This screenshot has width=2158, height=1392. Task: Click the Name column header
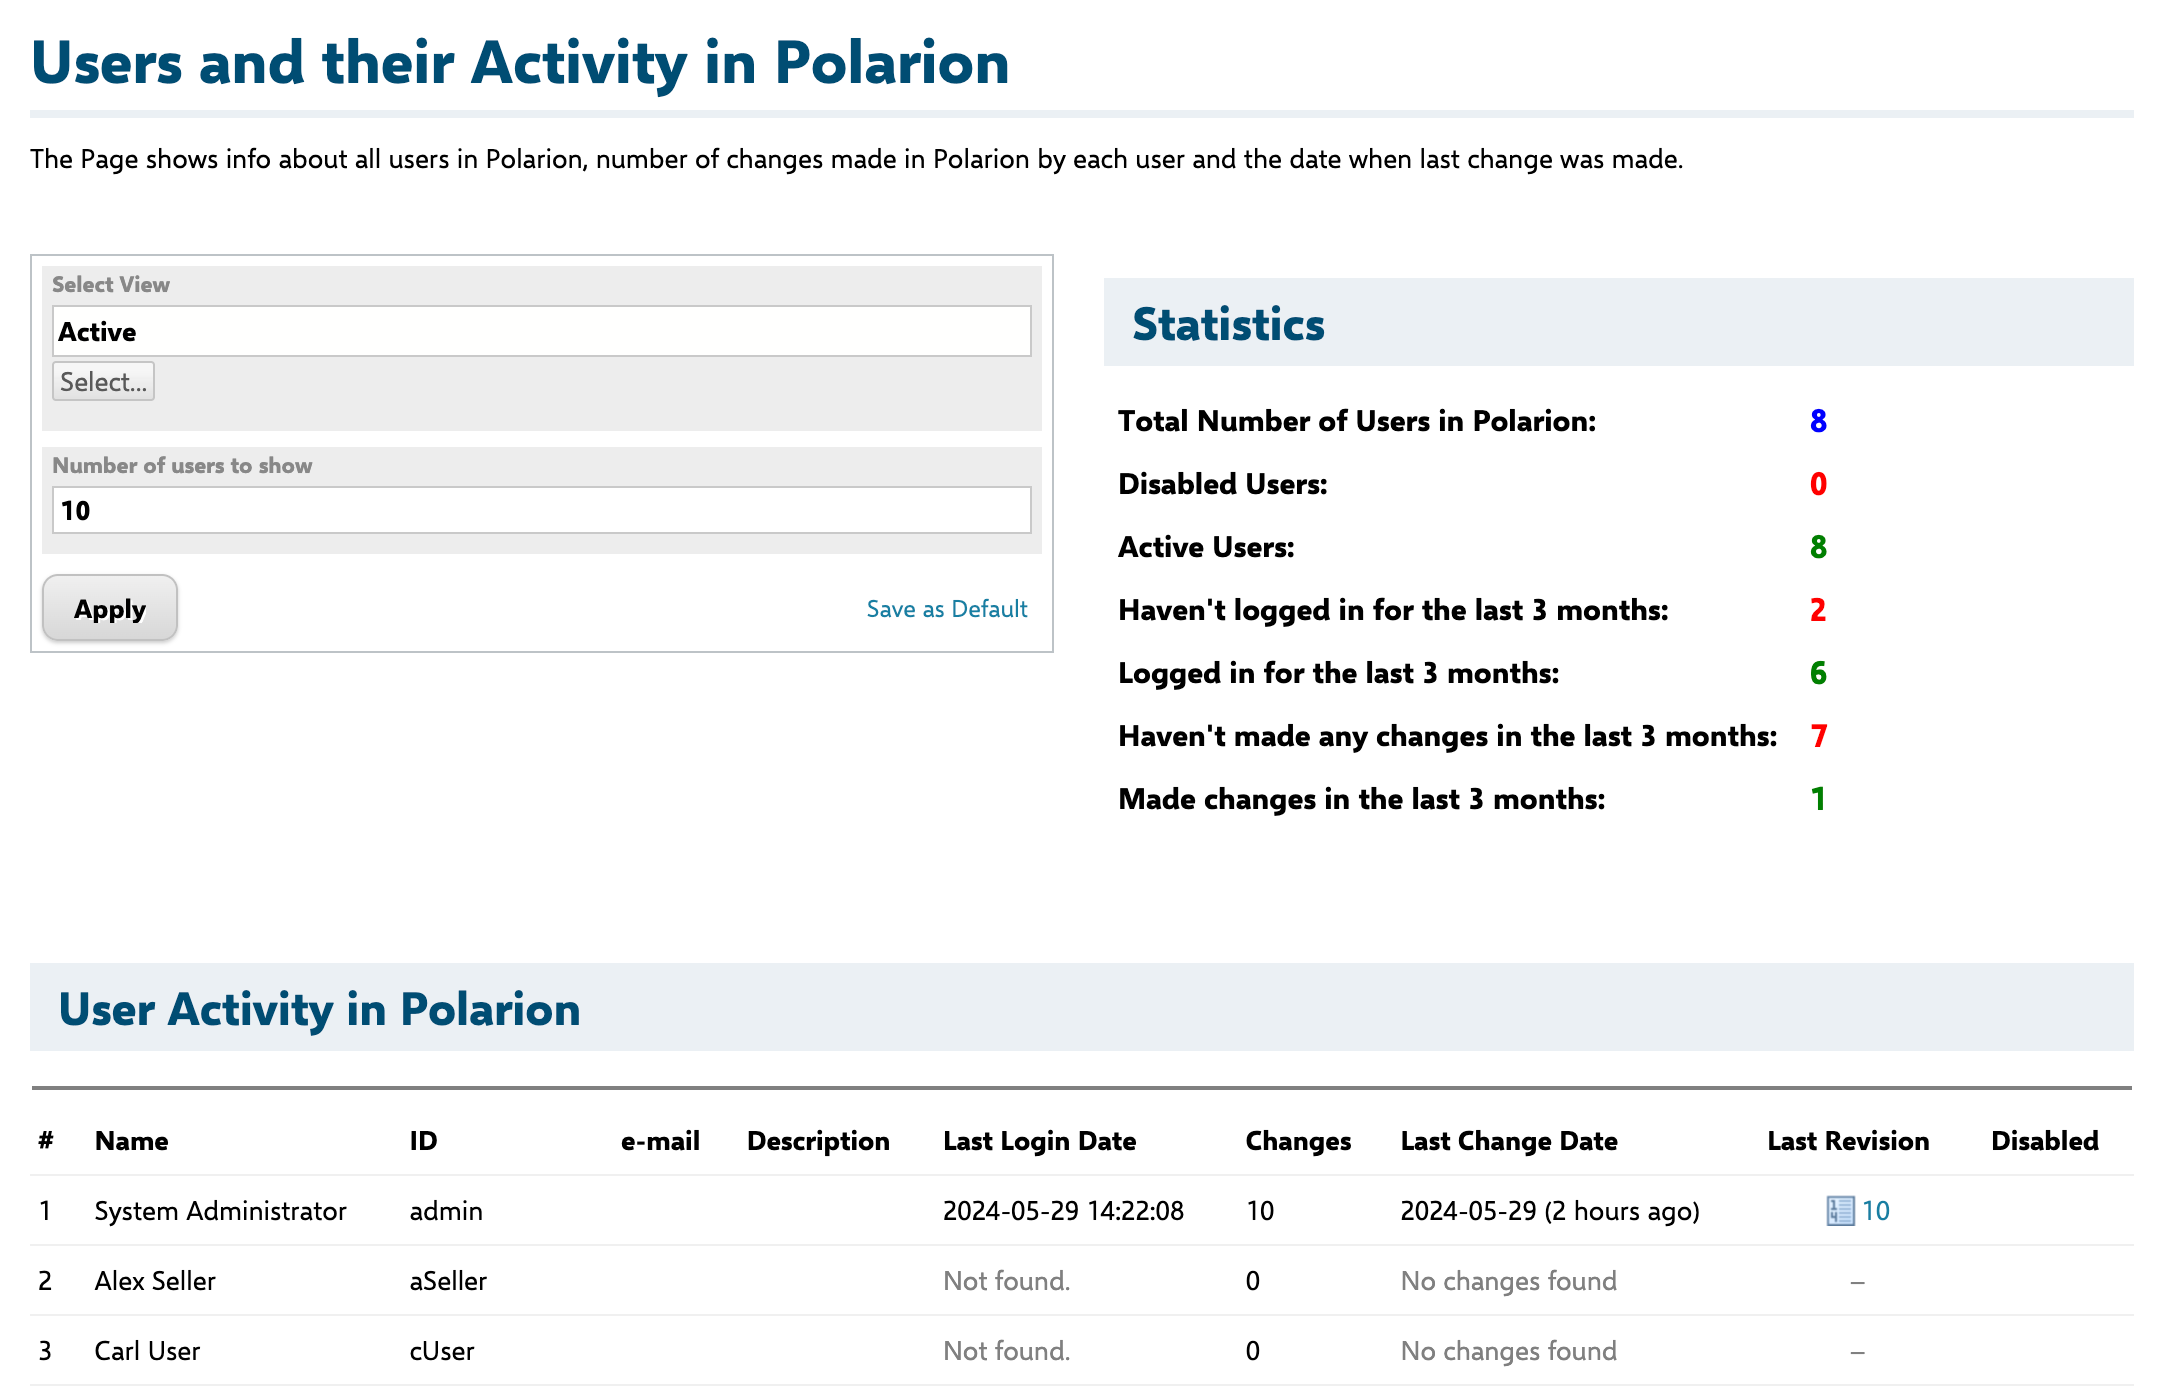[x=131, y=1141]
